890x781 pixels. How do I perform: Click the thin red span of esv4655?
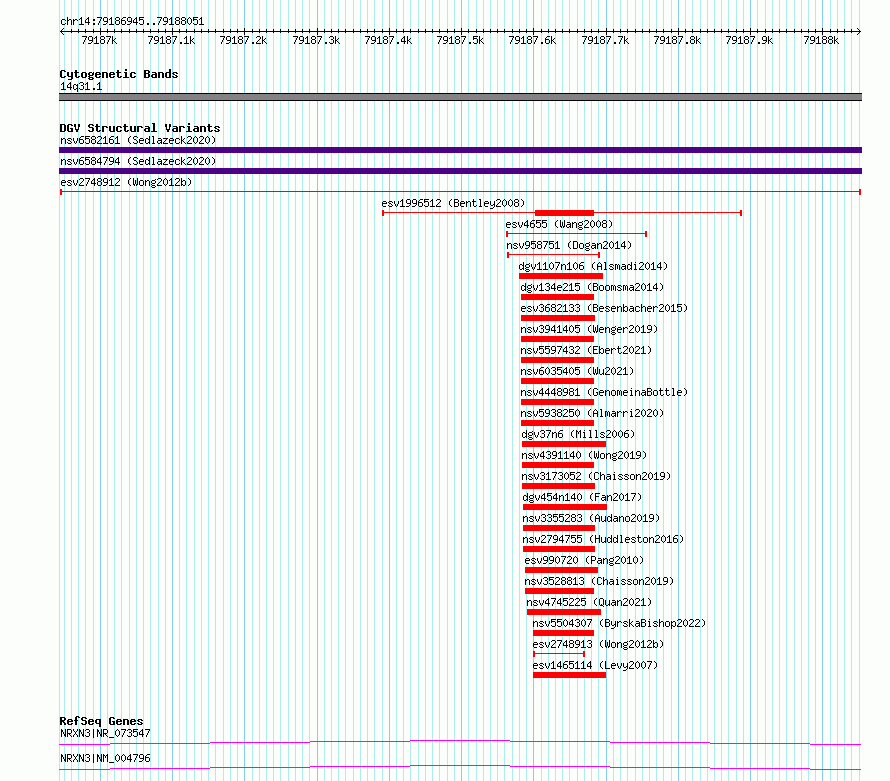tap(576, 234)
